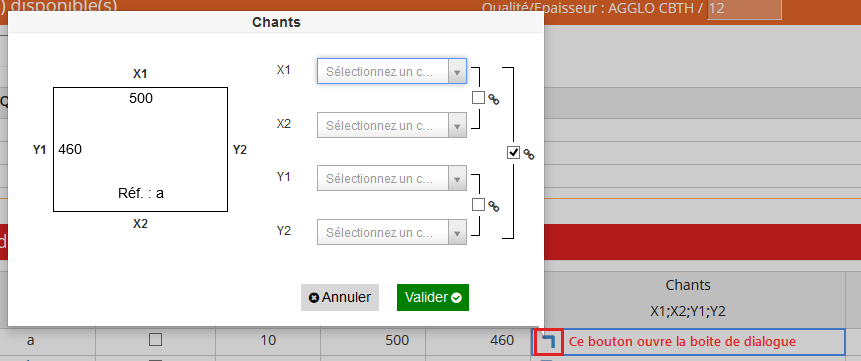This screenshot has width=861, height=361.
Task: Click the check icon on the Valider button
Action: pos(456,298)
